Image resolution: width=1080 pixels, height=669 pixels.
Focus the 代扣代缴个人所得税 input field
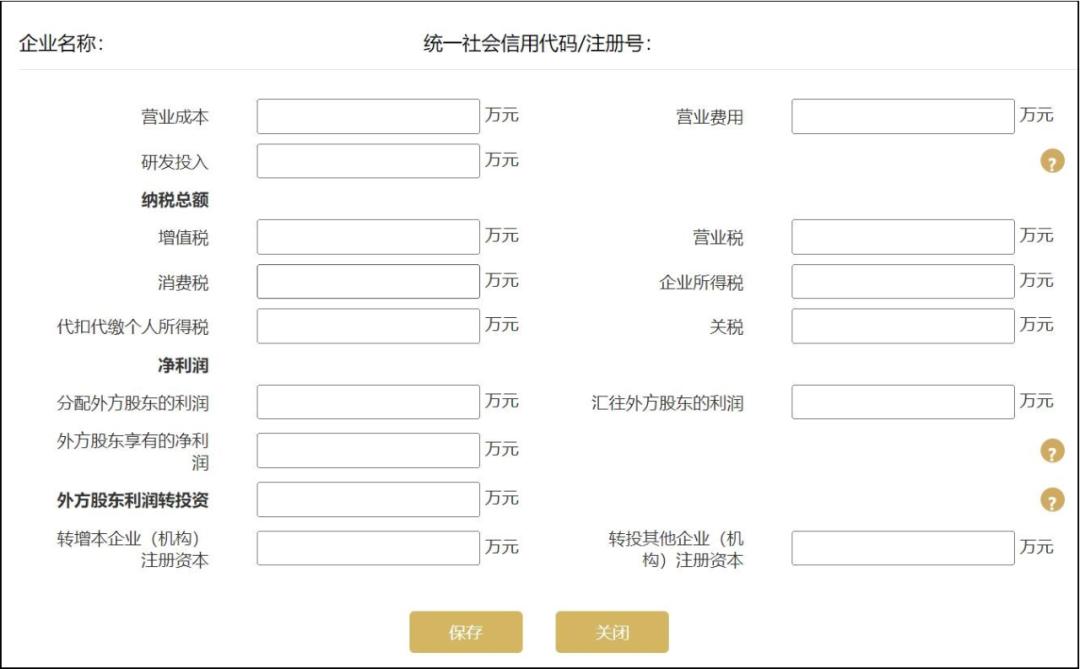367,324
